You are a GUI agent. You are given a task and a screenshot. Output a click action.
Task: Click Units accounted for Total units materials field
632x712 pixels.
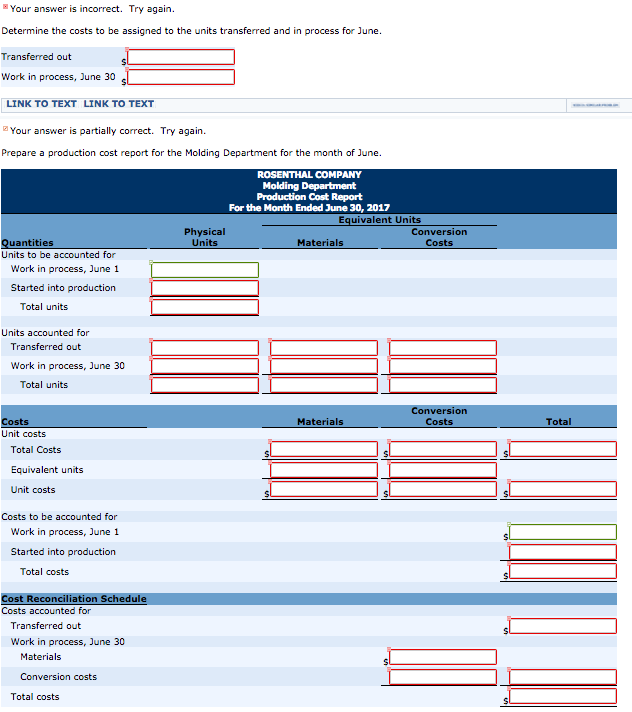pos(324,385)
